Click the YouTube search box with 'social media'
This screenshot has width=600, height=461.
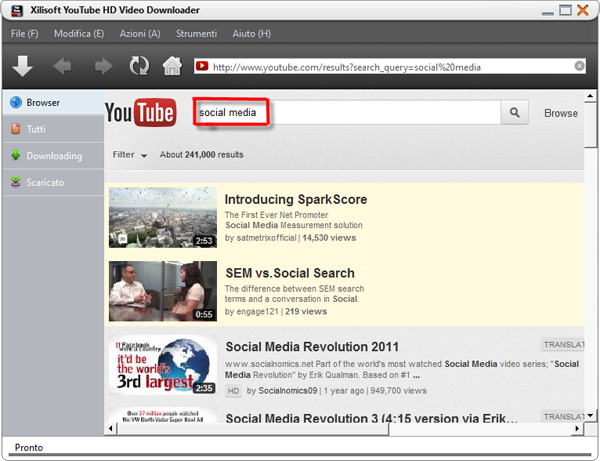[x=347, y=112]
